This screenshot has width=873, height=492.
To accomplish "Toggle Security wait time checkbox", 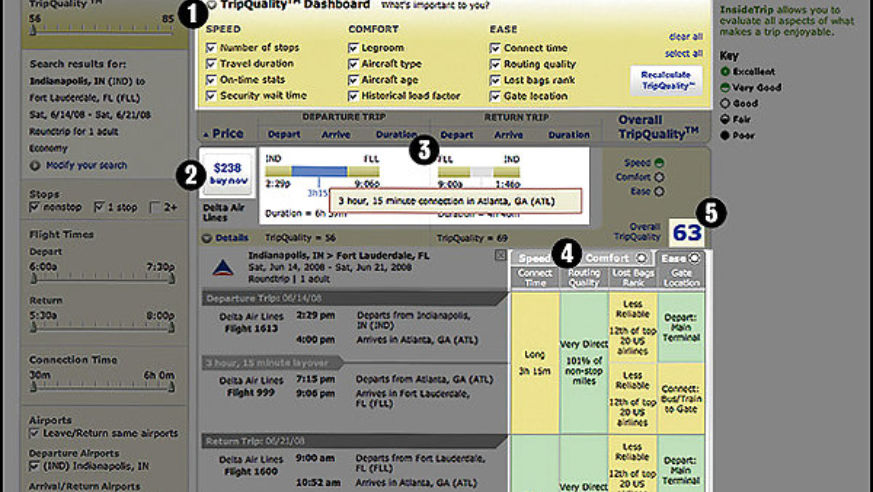I will [x=211, y=96].
